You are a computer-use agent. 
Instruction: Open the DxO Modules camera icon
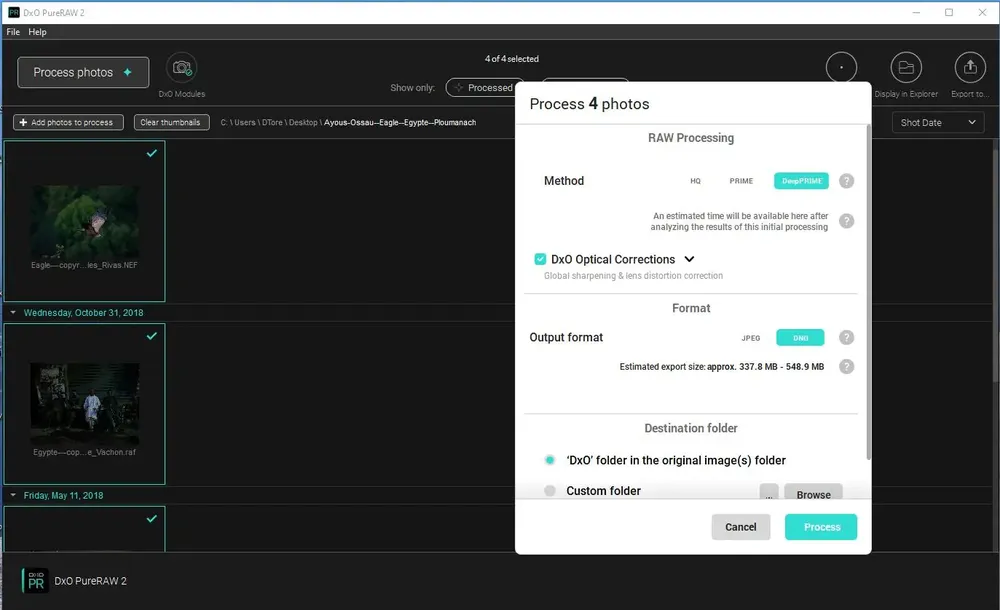pyautogui.click(x=182, y=68)
